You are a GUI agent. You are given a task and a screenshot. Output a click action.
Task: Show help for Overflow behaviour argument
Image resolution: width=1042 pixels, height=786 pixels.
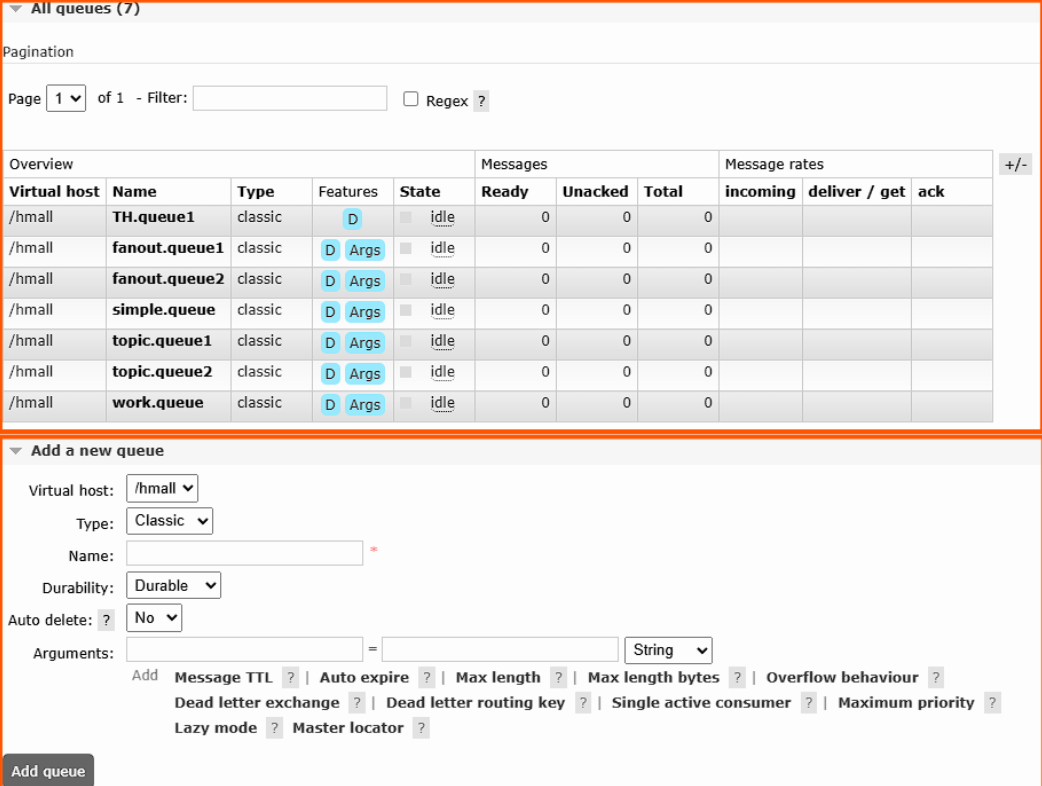935,678
